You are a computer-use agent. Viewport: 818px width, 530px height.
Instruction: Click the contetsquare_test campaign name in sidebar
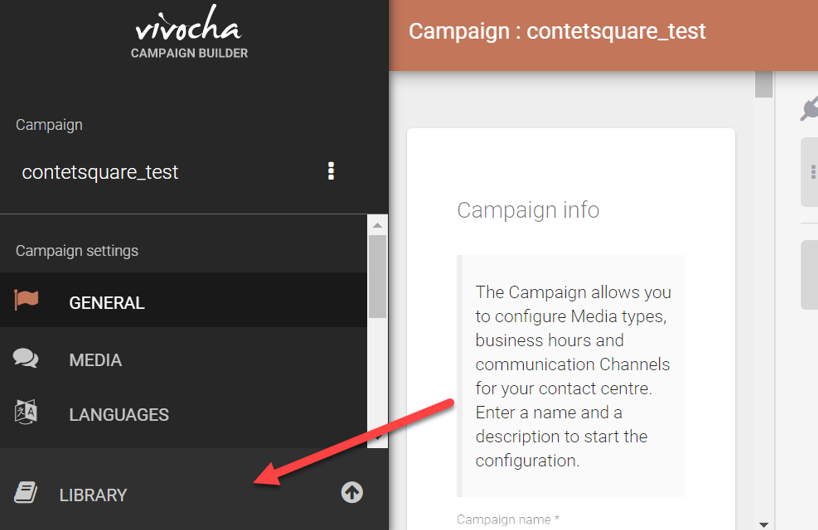[x=100, y=172]
